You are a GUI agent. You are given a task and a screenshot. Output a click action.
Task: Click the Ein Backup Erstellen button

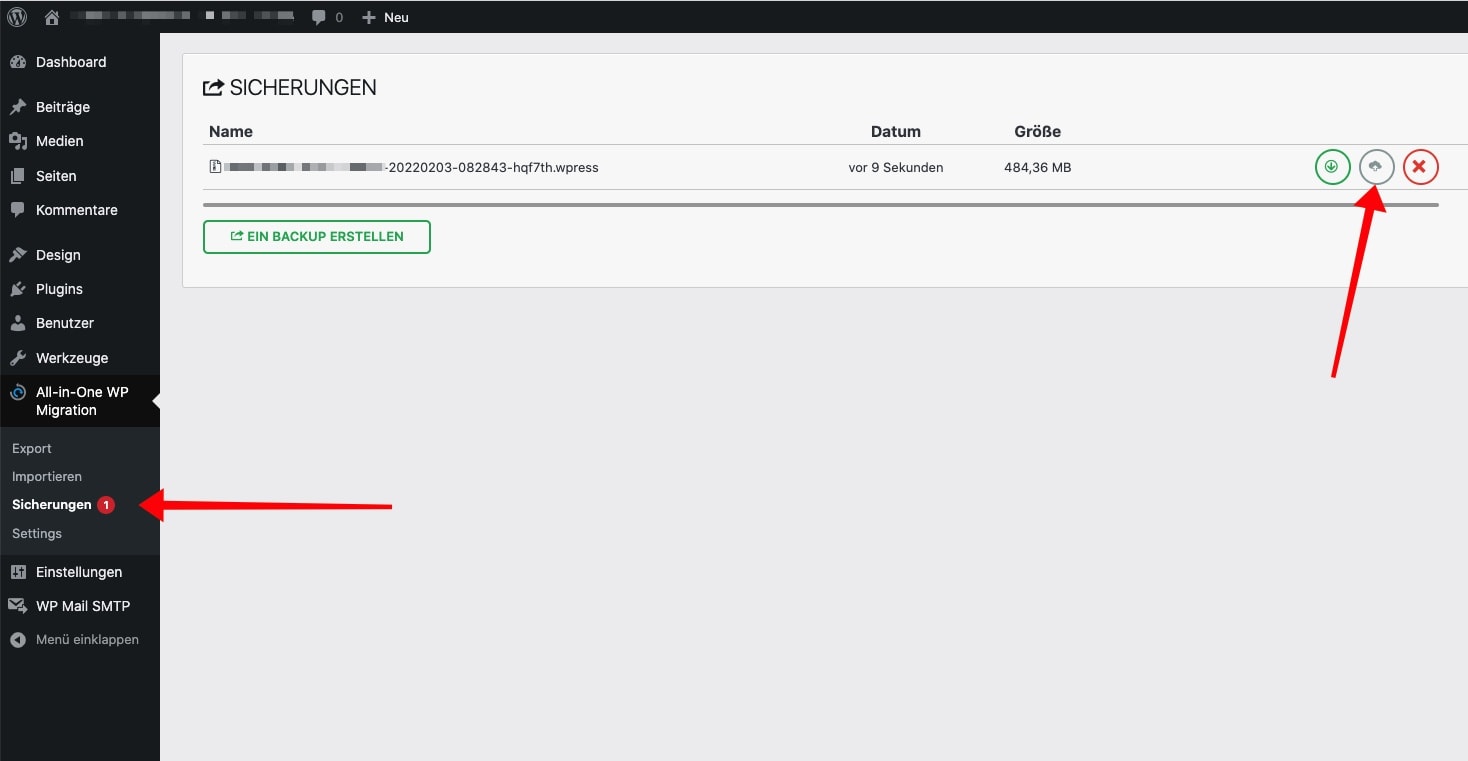[316, 237]
